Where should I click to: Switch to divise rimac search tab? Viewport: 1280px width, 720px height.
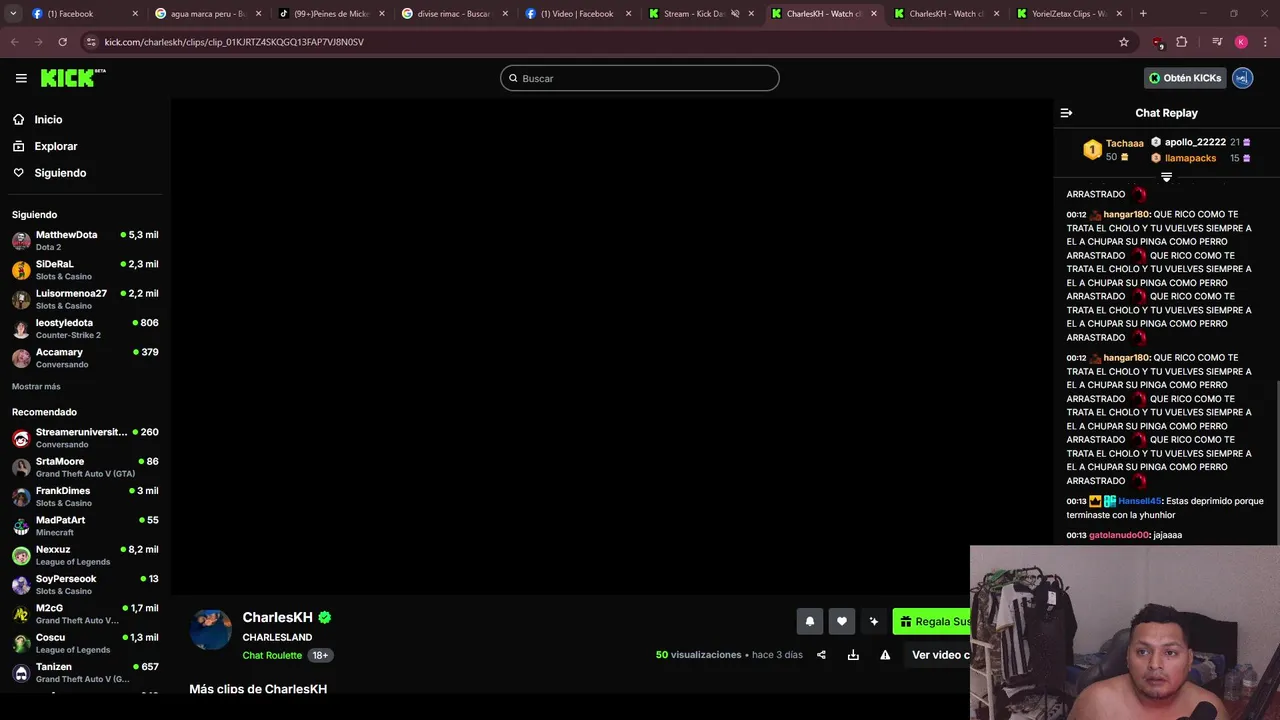click(453, 14)
